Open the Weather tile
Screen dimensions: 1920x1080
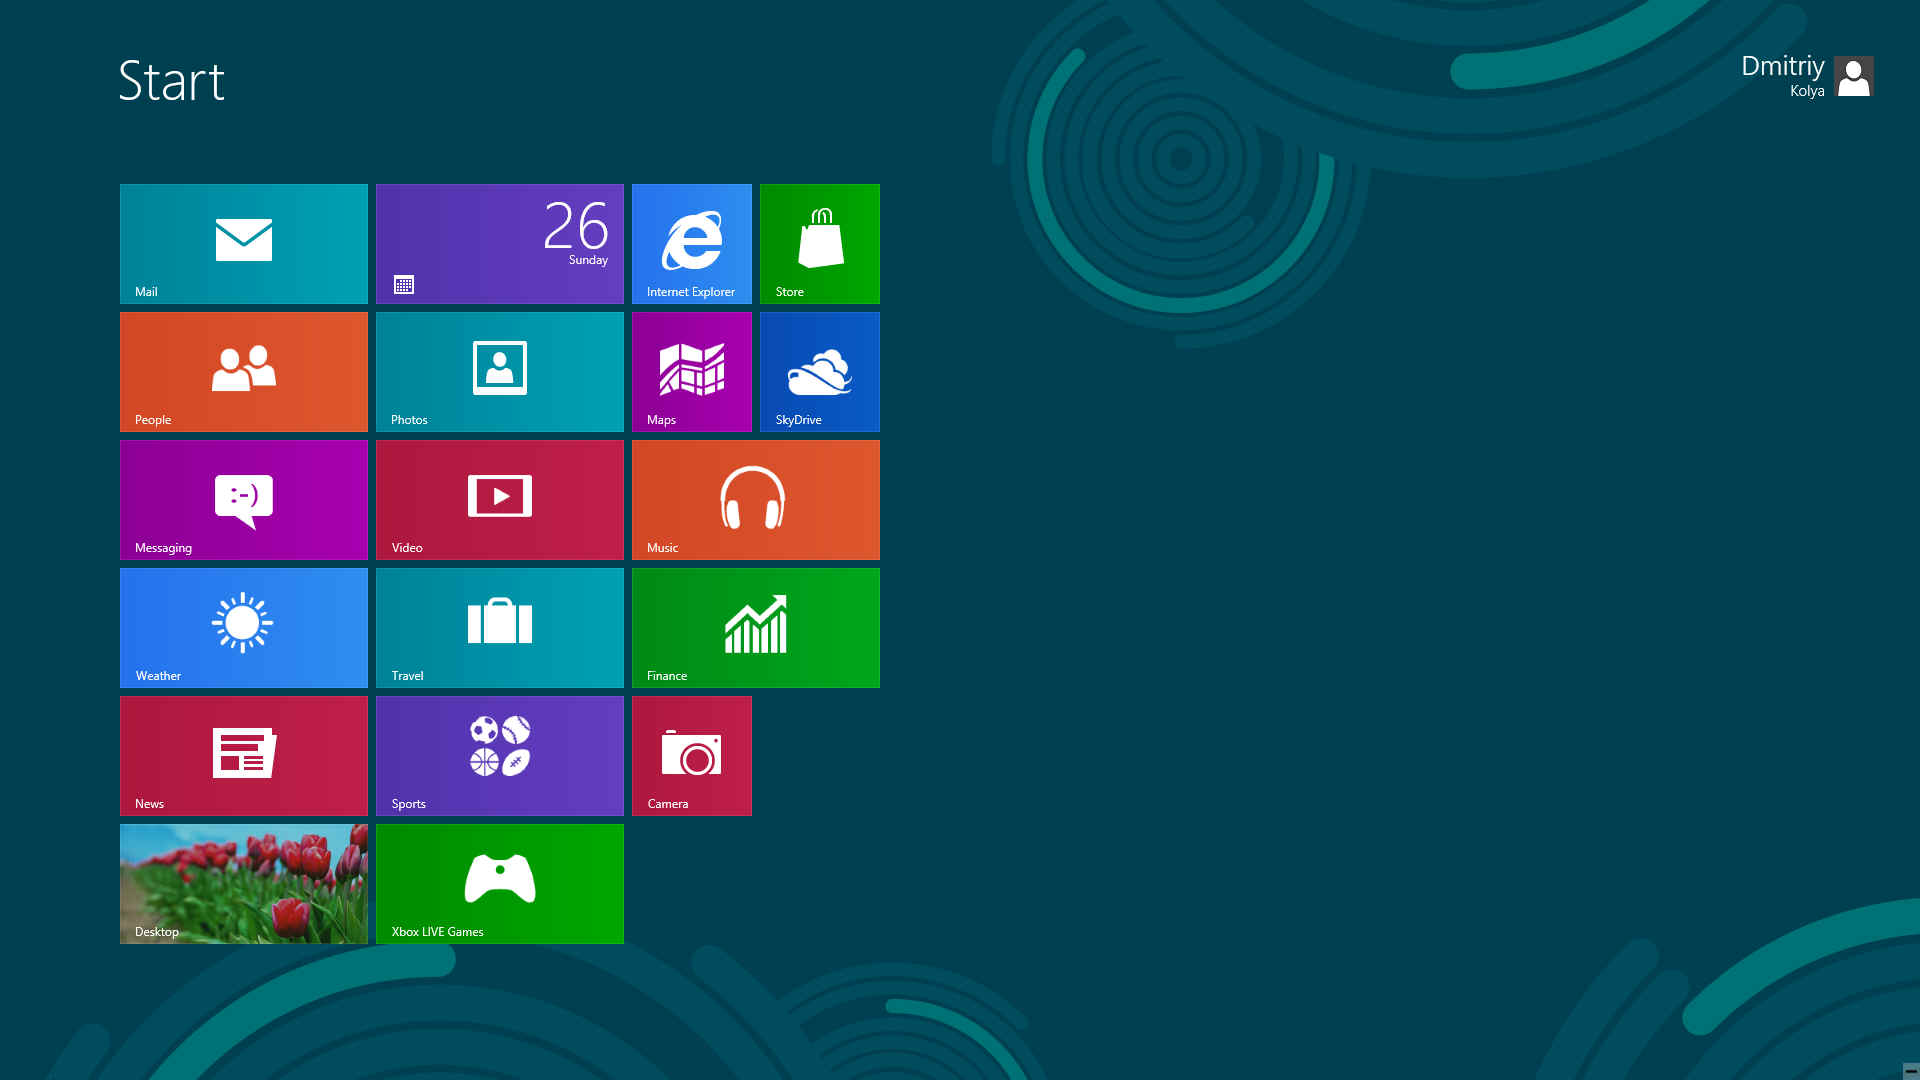[x=244, y=628]
